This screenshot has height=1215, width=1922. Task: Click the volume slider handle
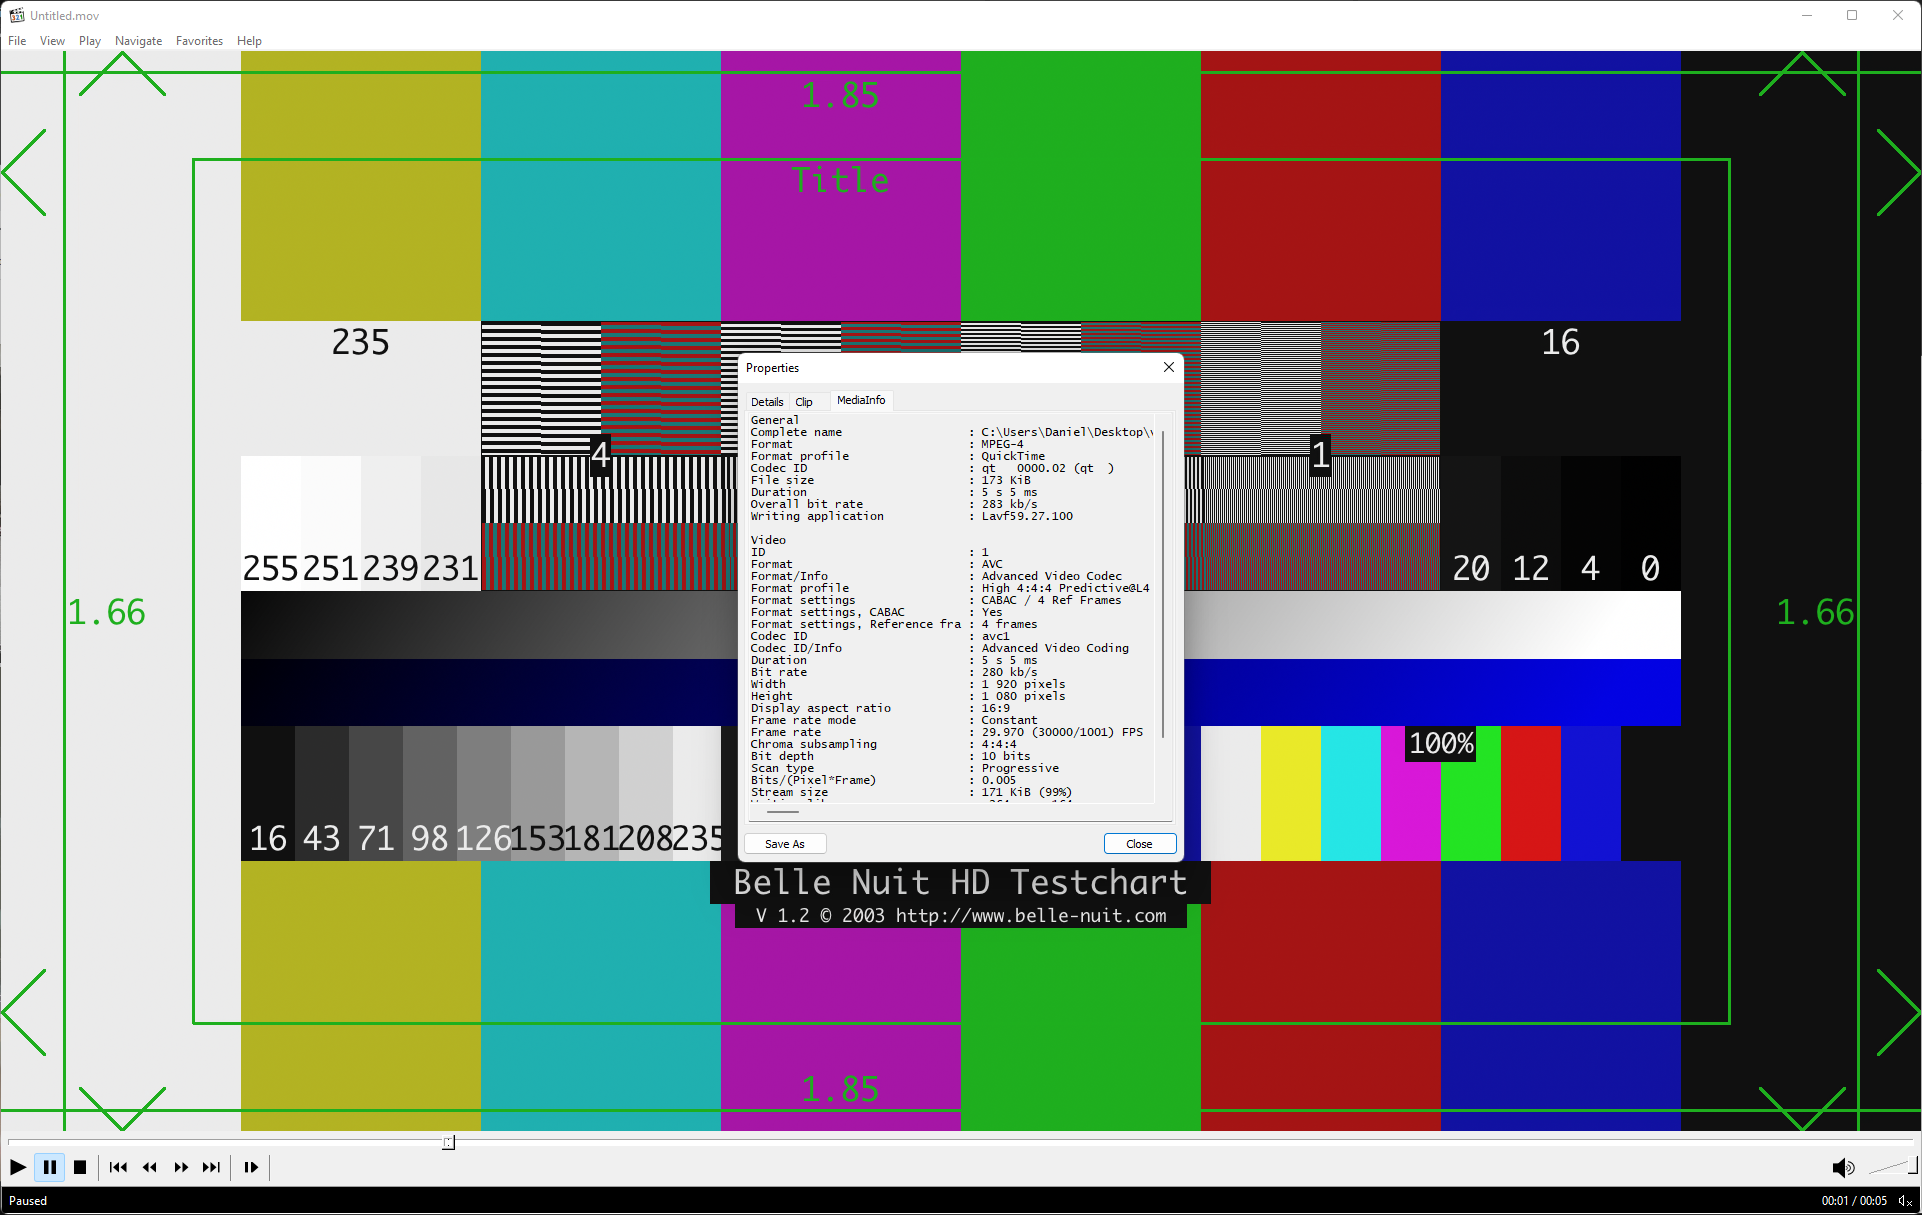(1912, 1165)
